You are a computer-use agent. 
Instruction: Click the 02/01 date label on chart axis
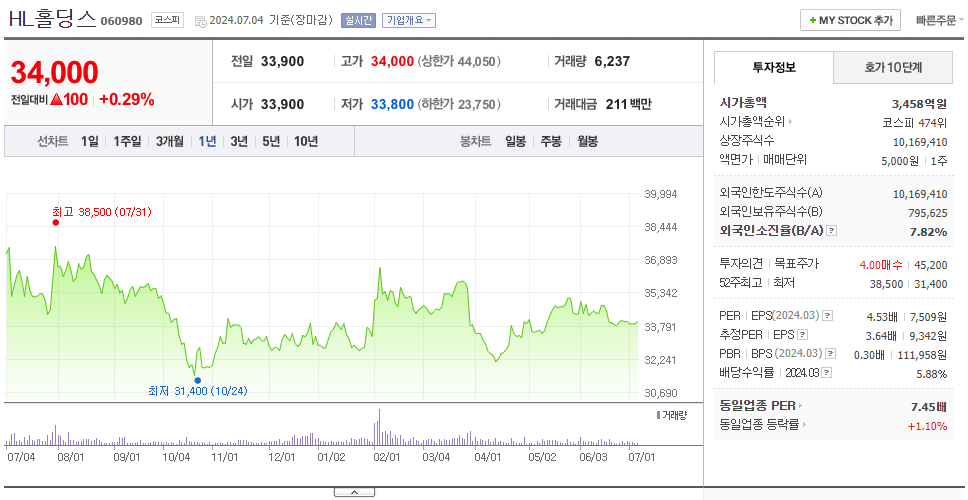388,457
